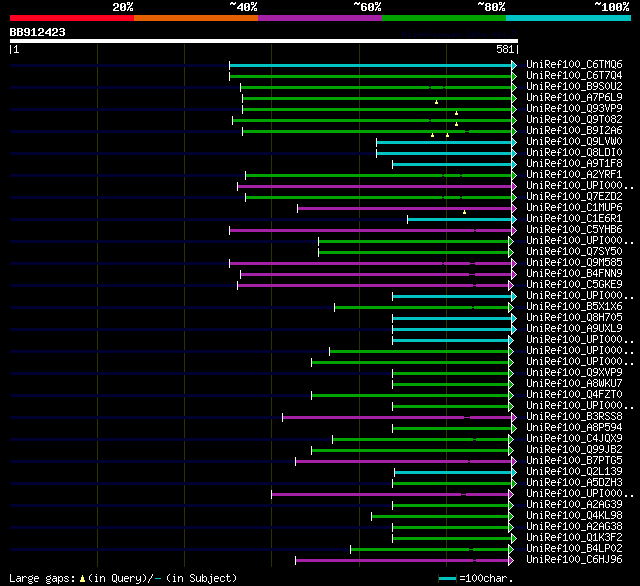This screenshot has width=640, height=586.
Task: Click the cyan alignment bar of row A9T1F8
Action: tap(452, 164)
